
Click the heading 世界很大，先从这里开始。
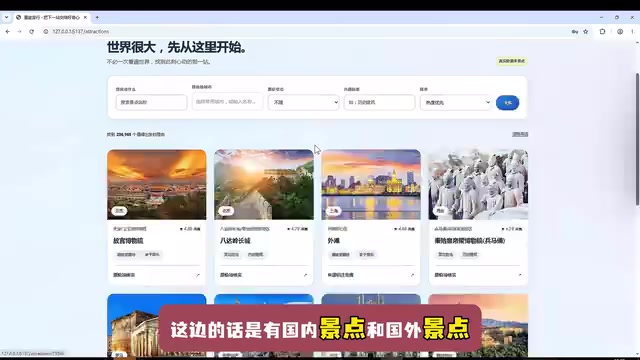177,47
